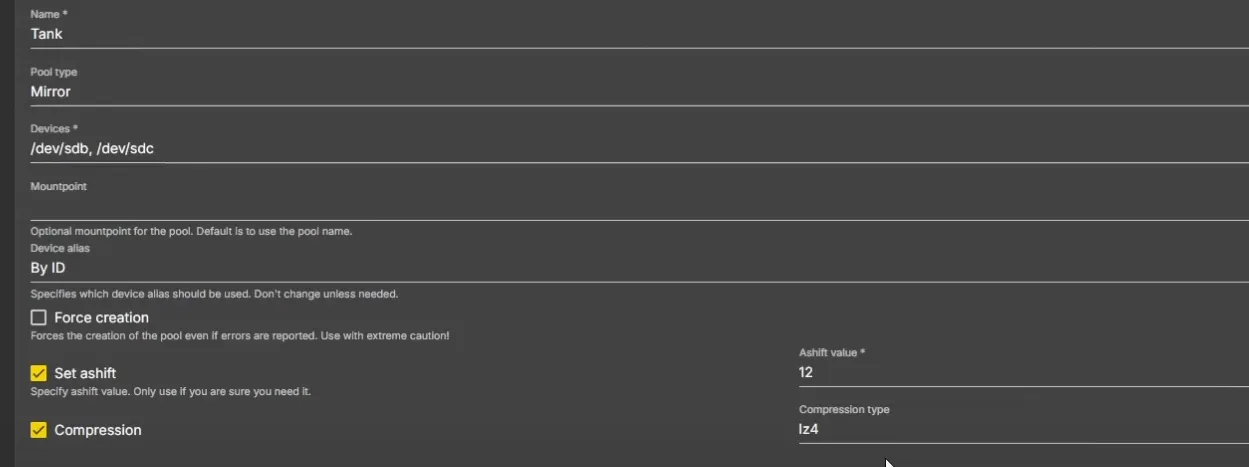Click the "Force creation" label text
This screenshot has width=1249, height=467.
pos(101,318)
